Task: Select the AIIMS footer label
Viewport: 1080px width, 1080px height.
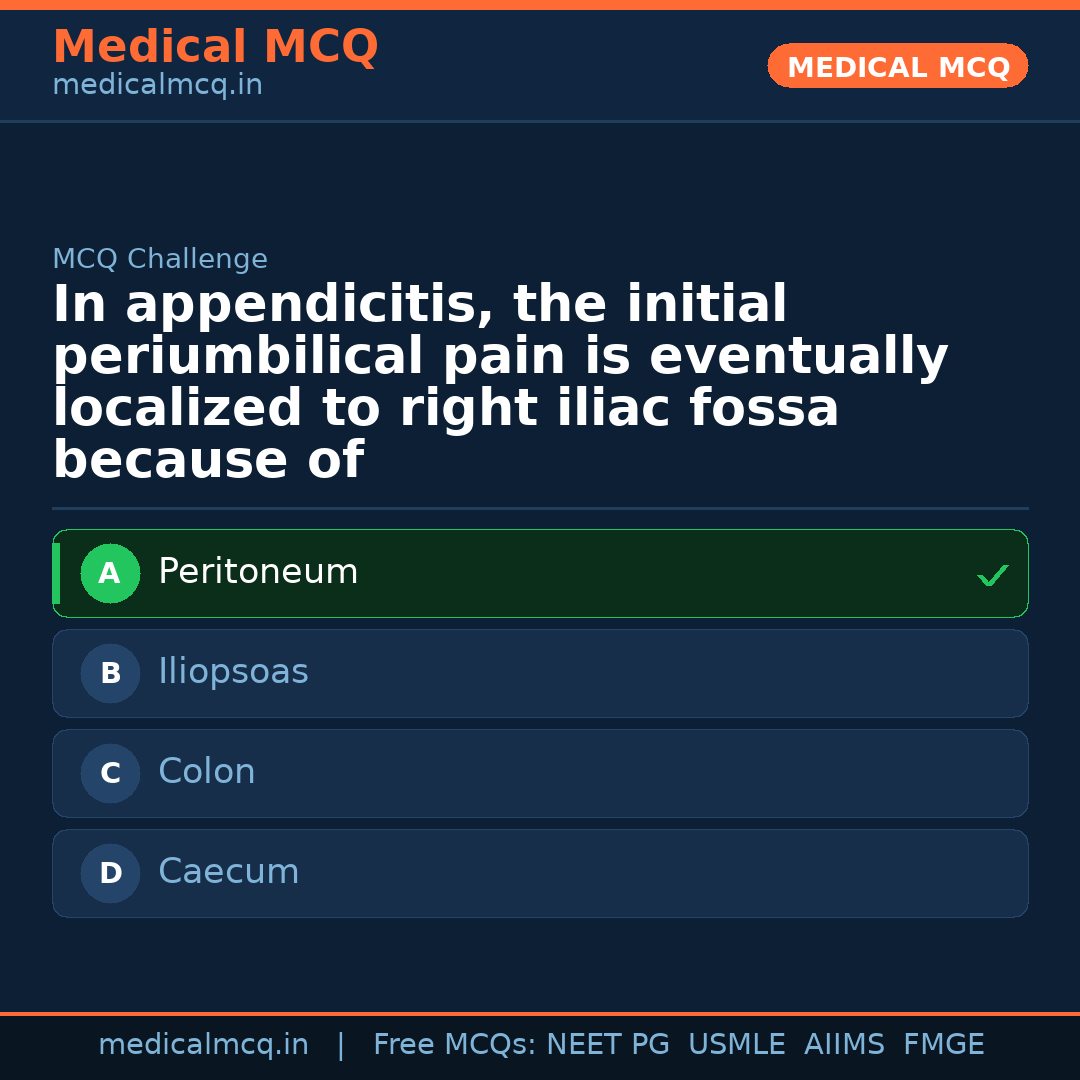Action: pyautogui.click(x=844, y=1045)
